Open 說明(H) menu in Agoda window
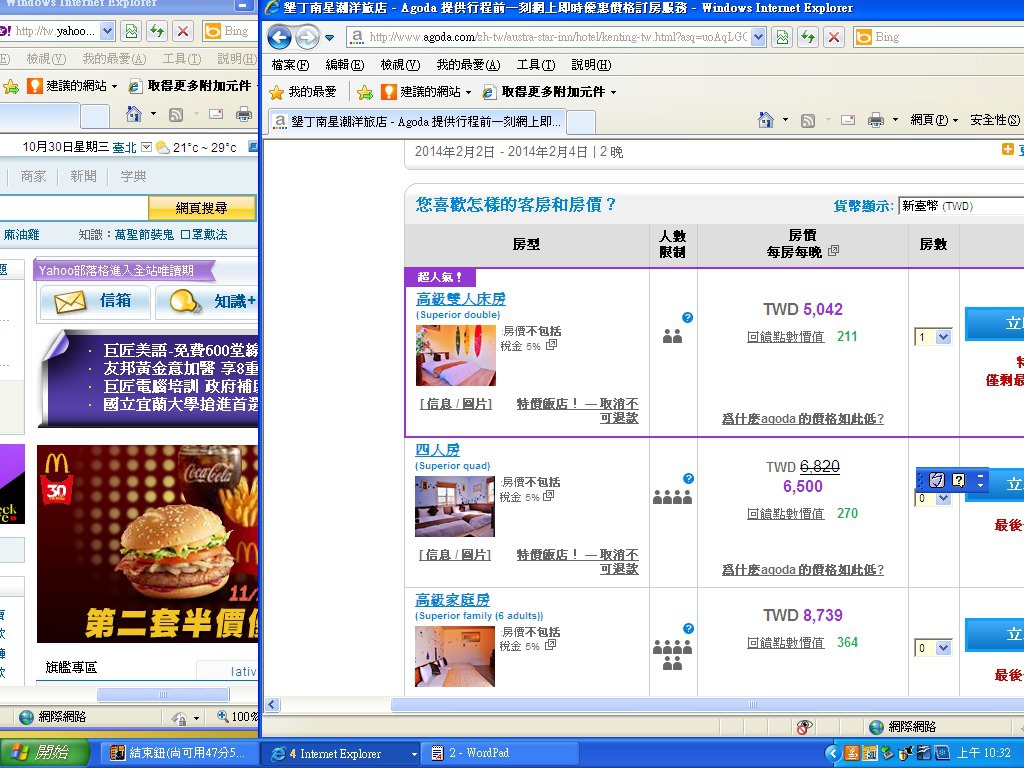Image resolution: width=1024 pixels, height=768 pixels. point(591,65)
